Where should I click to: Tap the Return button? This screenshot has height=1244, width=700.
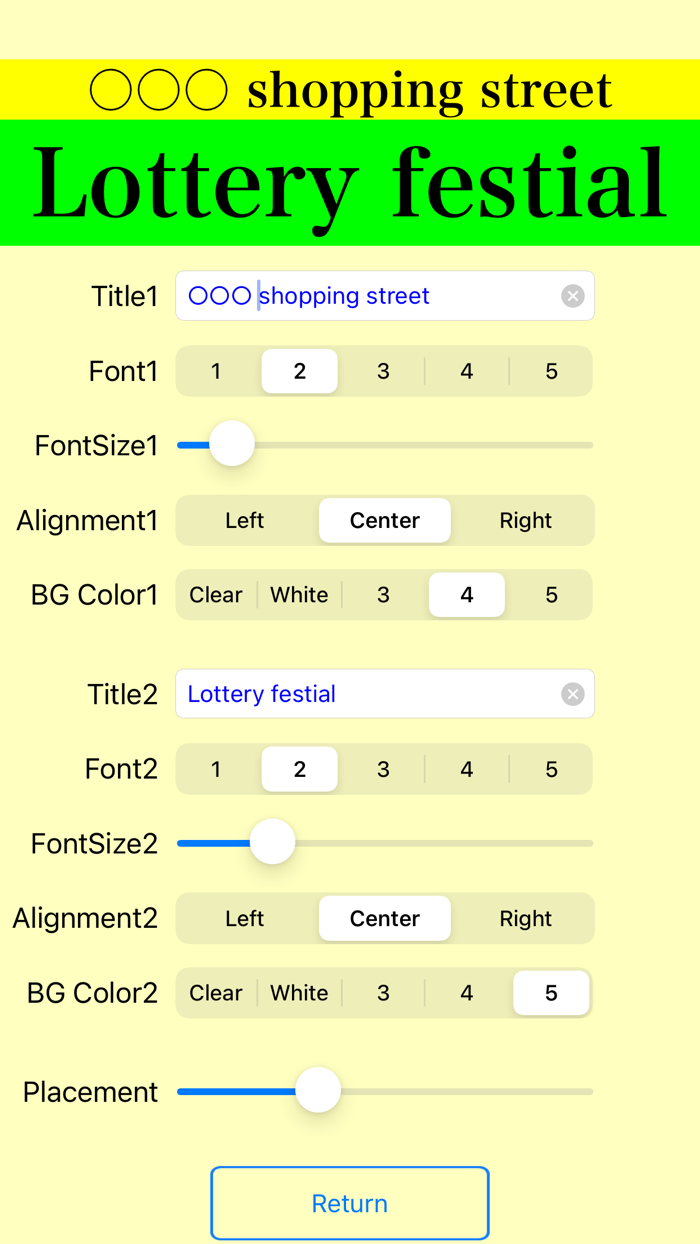(349, 1202)
